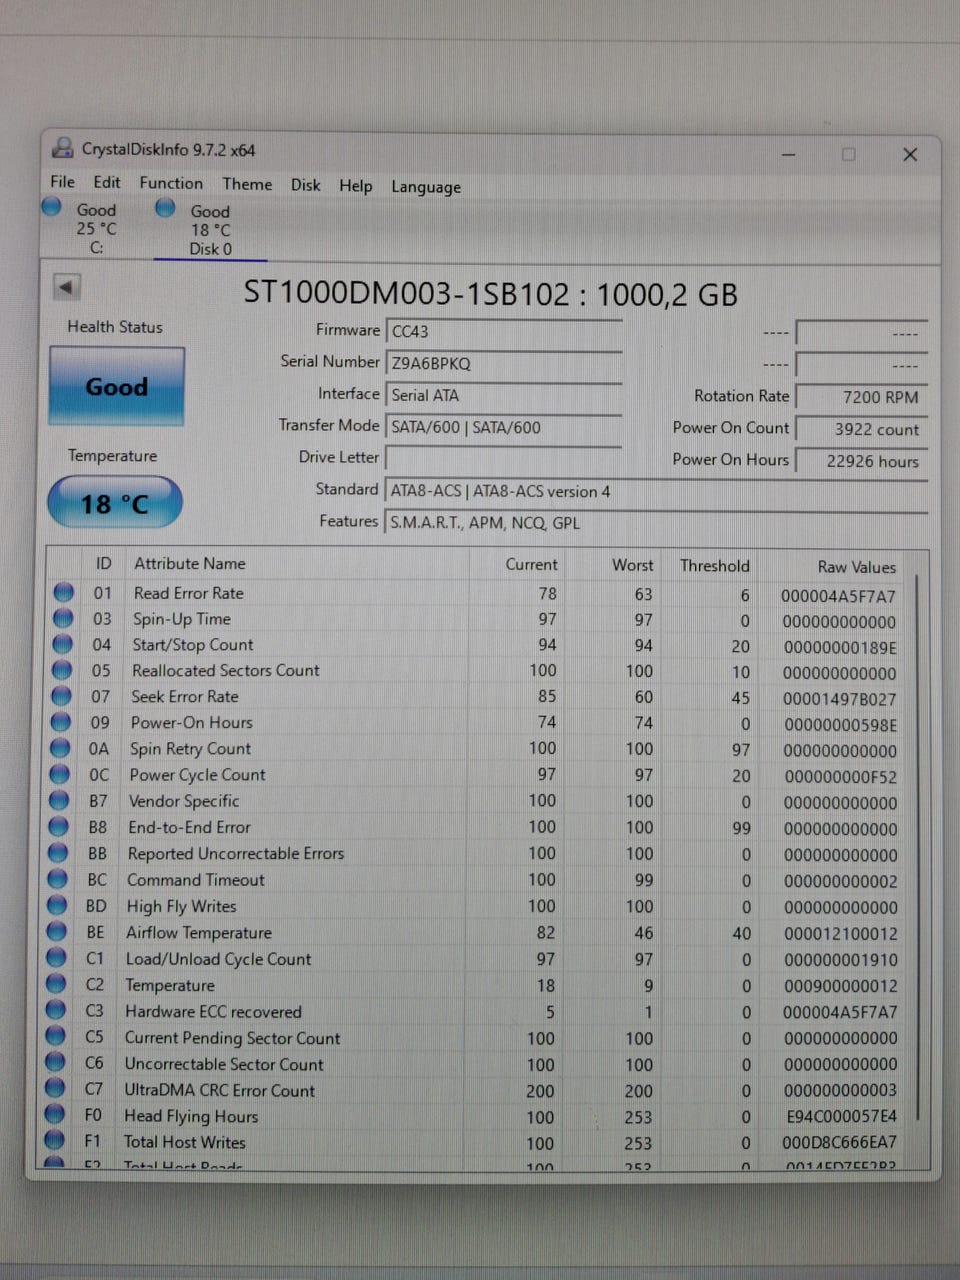Click status dot for Hardware ECC recovered
Viewport: 960px width, 1280px height.
tap(56, 1010)
